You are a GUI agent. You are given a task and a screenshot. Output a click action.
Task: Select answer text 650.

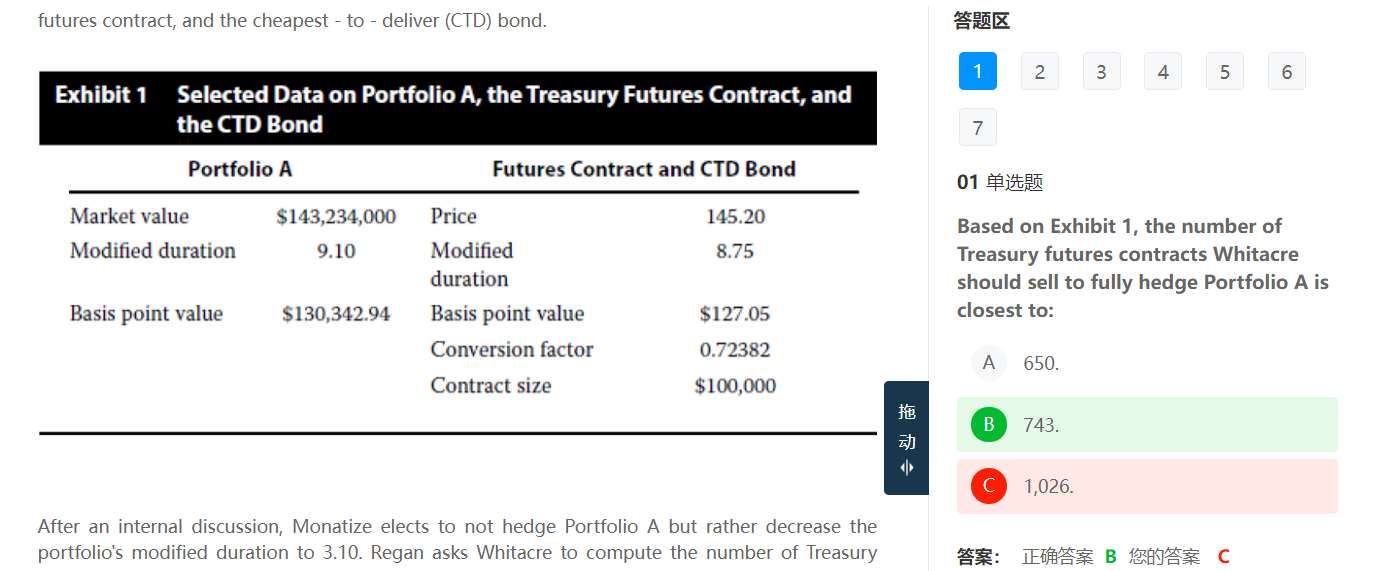(x=1041, y=364)
